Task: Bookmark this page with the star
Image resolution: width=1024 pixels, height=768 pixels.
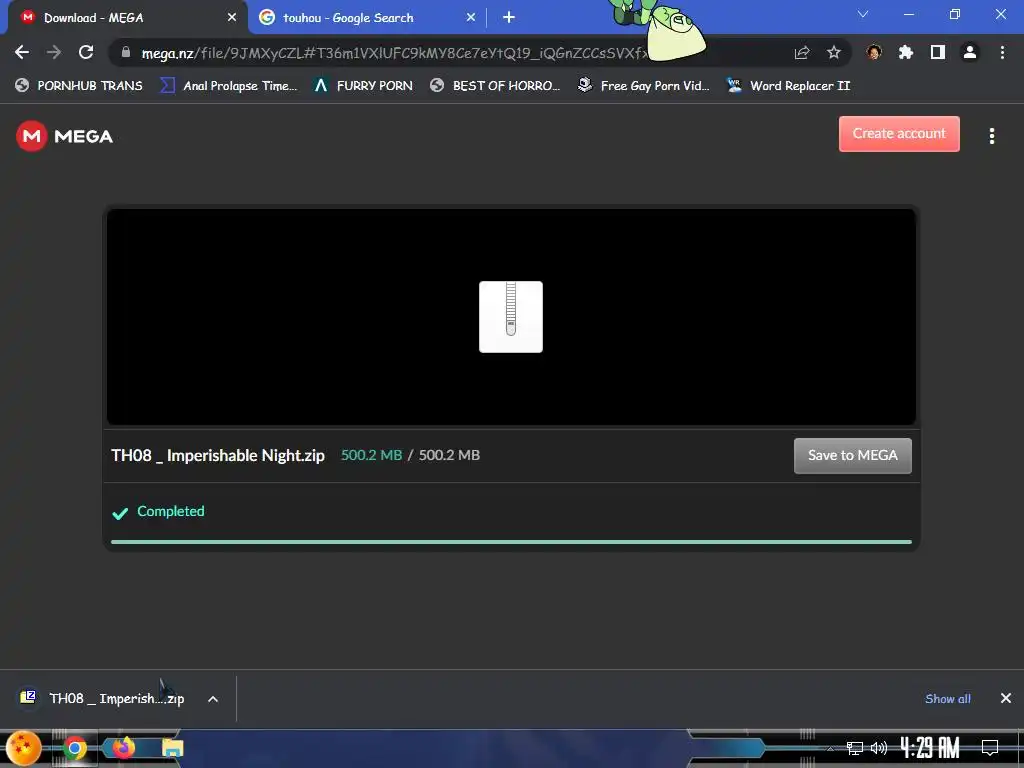Action: click(833, 52)
